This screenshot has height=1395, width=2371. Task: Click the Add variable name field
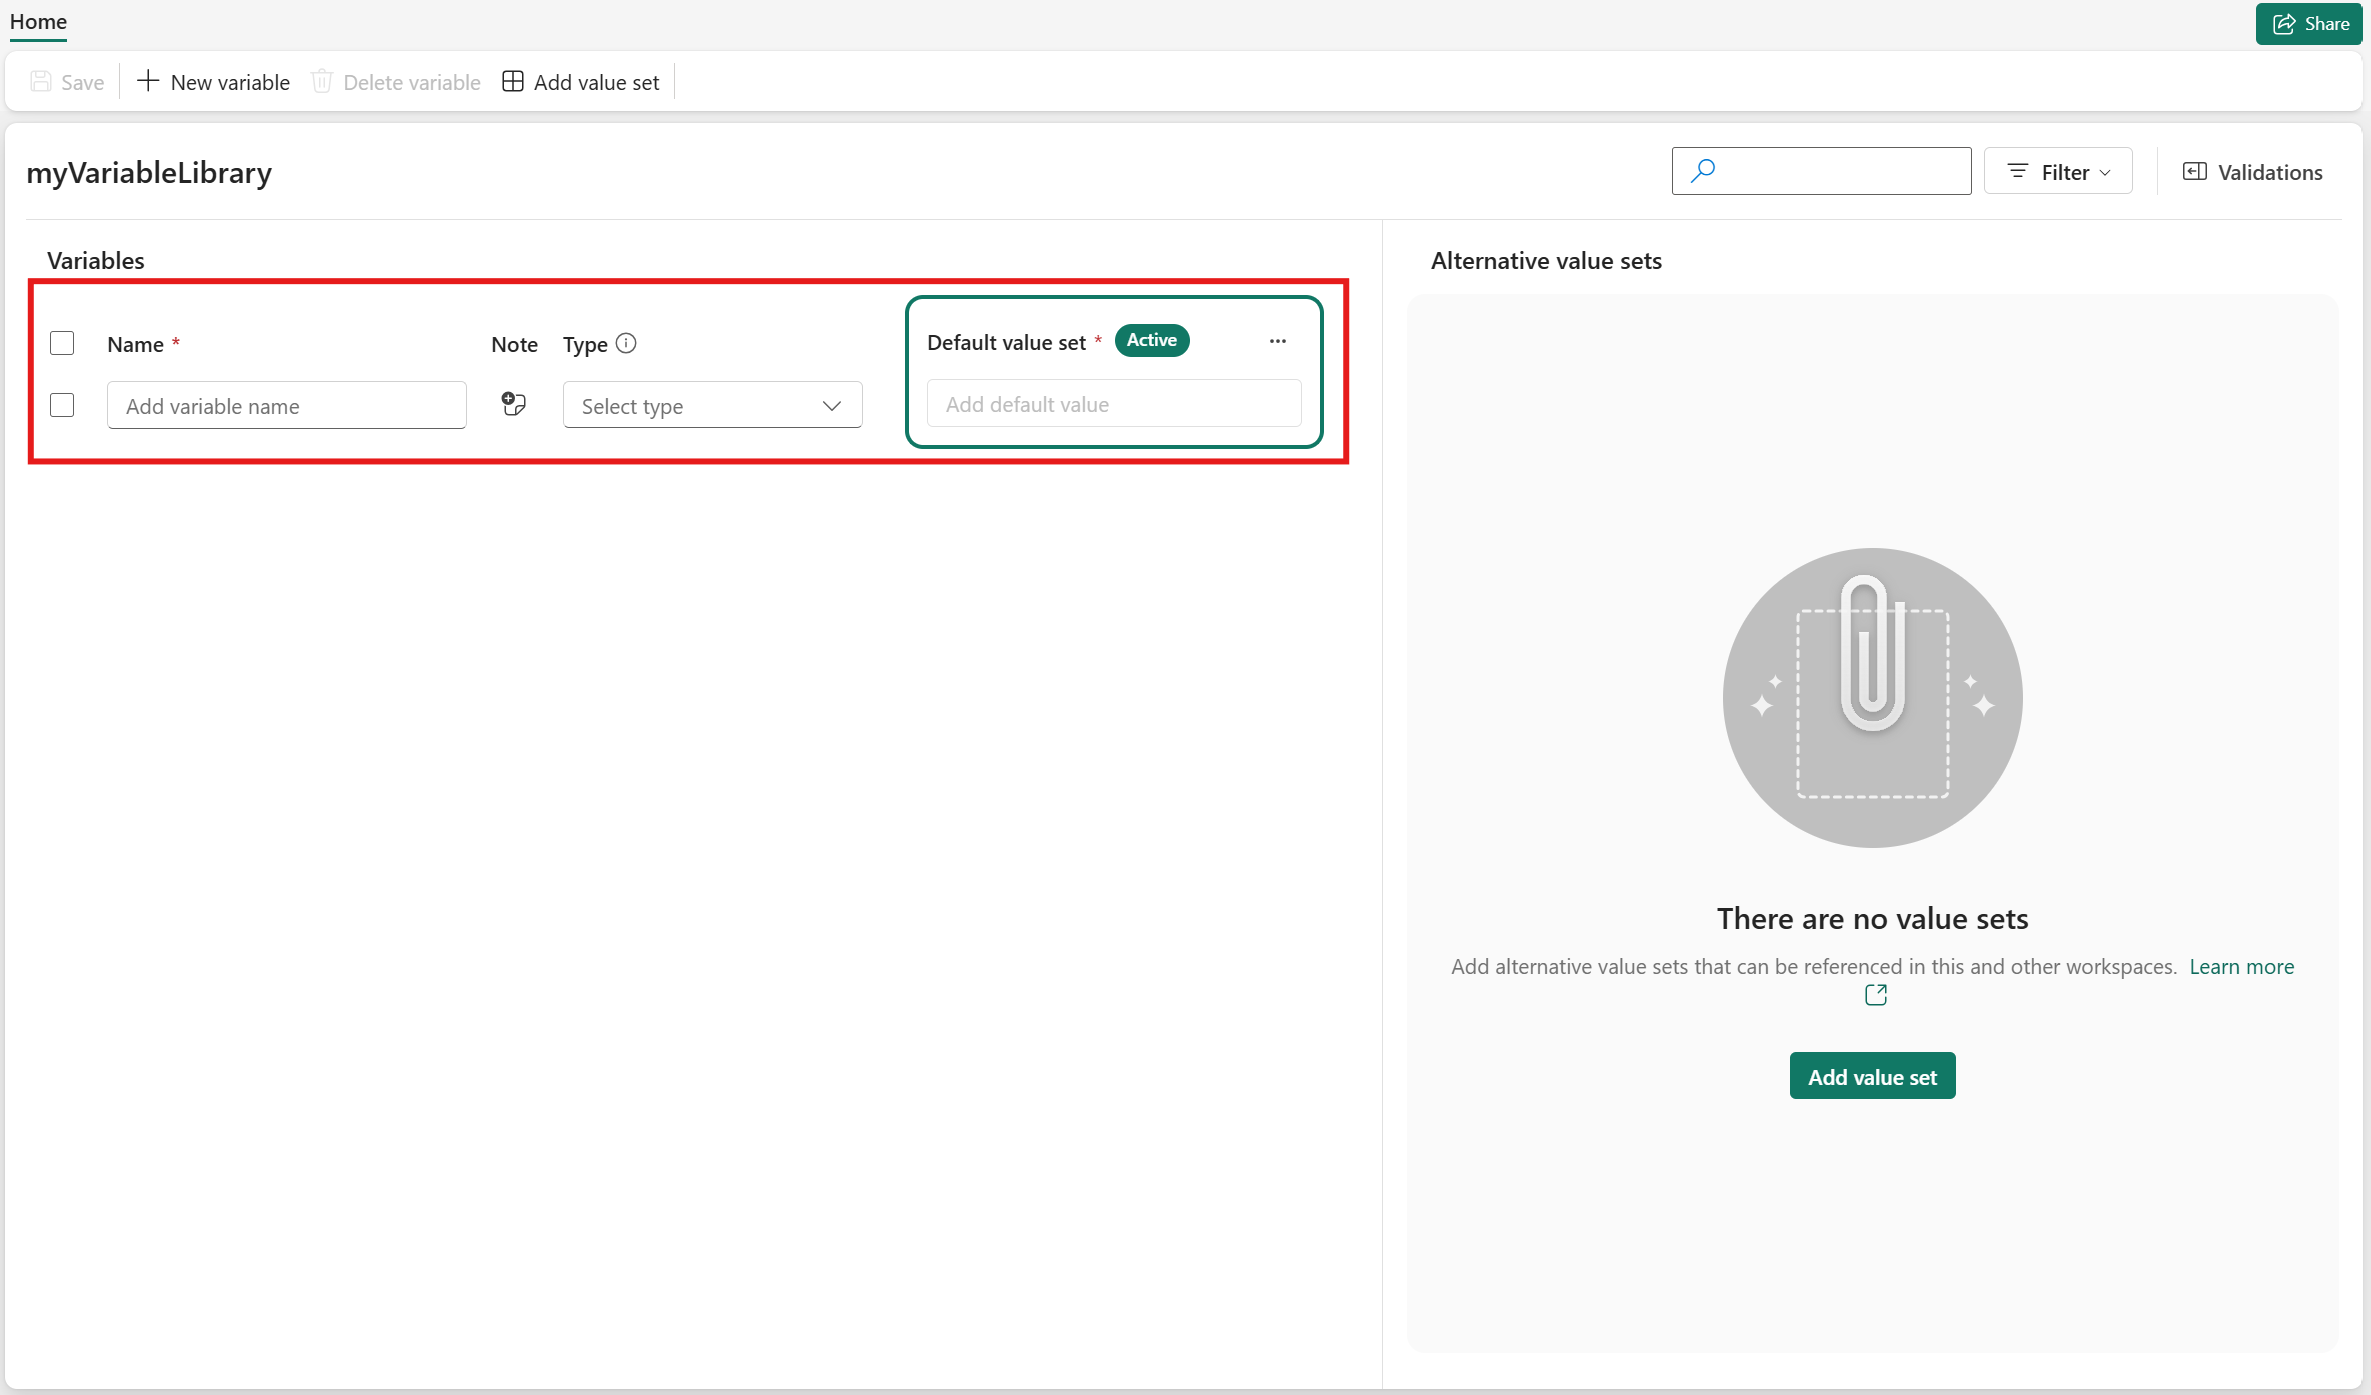coord(286,405)
